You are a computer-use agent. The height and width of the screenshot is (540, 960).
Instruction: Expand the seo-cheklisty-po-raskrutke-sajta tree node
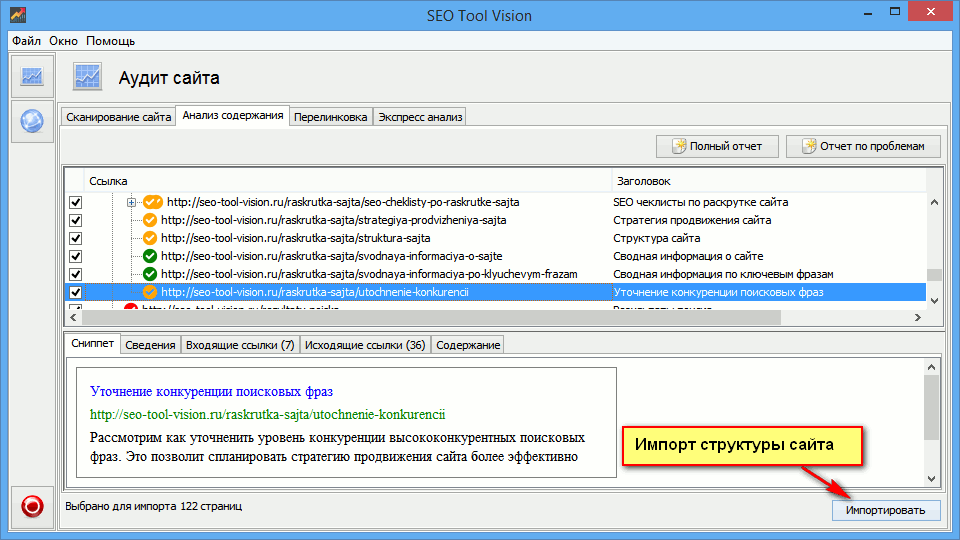(132, 202)
